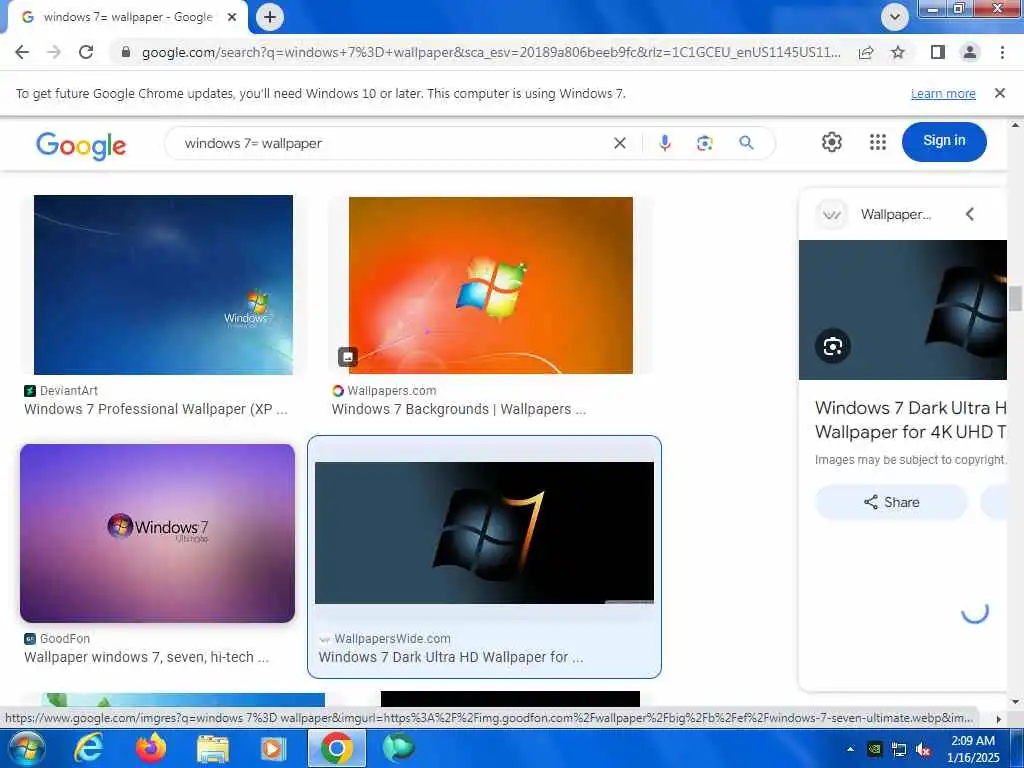Screen dimensions: 1024x768
Task: Open Windows Media Player from taskbar
Action: (x=273, y=748)
